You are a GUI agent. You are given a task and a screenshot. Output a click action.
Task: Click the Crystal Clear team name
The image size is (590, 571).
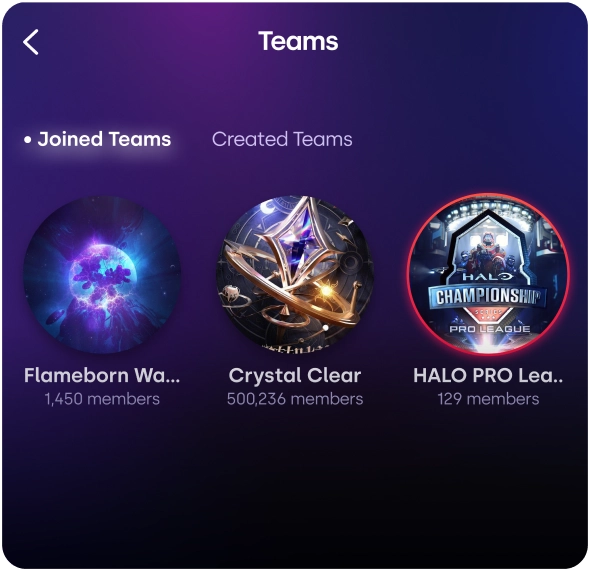295,375
